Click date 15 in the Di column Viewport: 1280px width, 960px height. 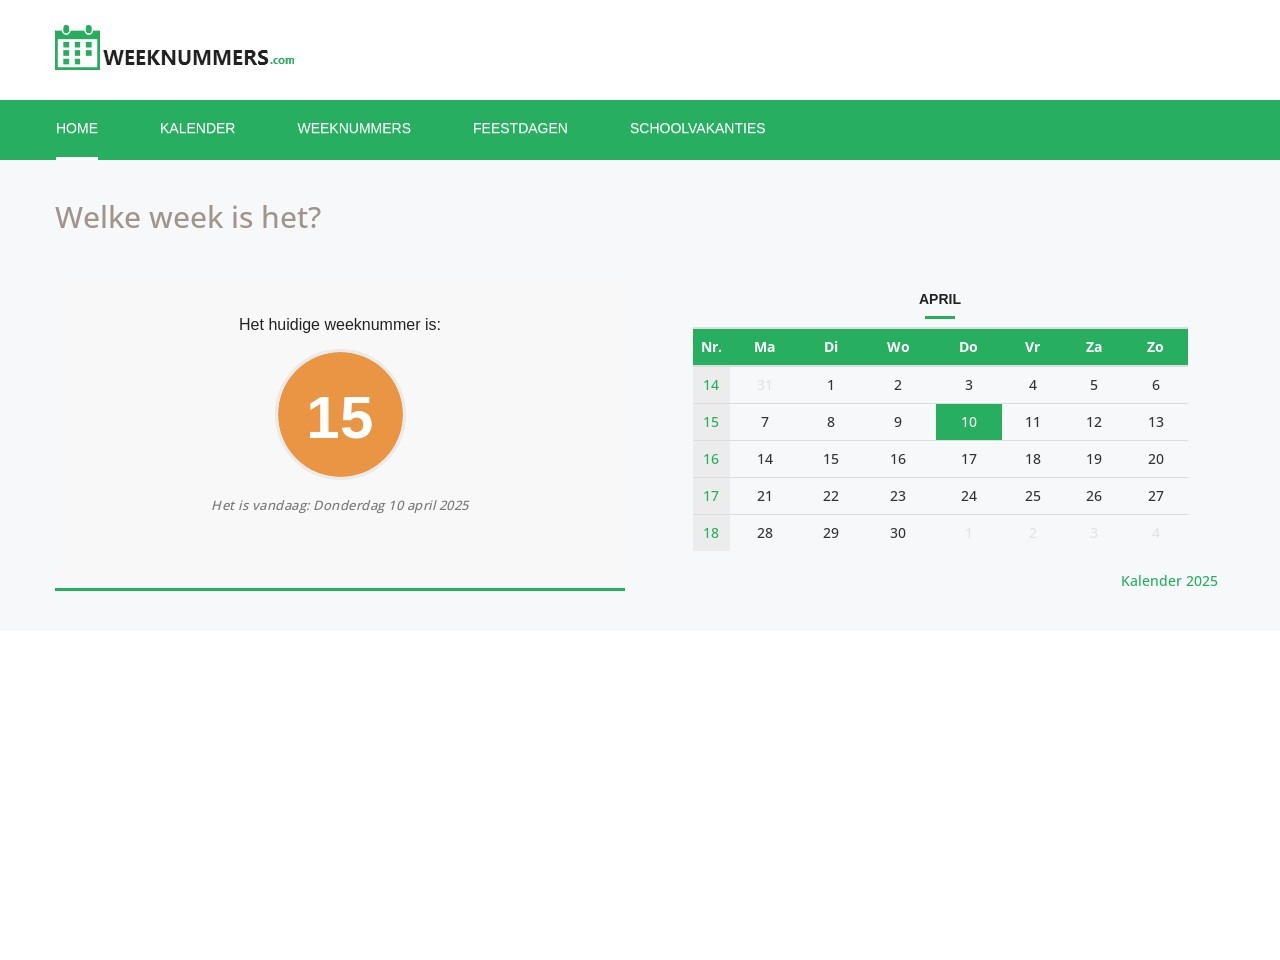[x=831, y=459]
